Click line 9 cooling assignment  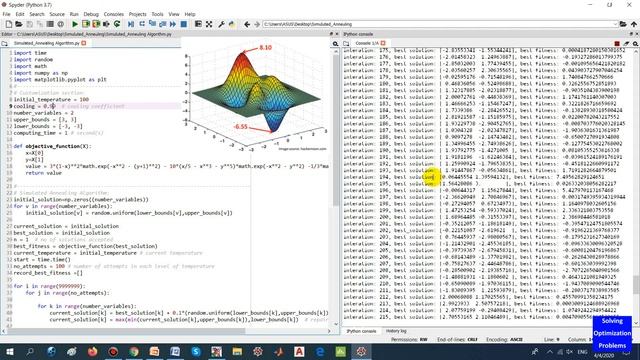pyautogui.click(x=96, y=106)
